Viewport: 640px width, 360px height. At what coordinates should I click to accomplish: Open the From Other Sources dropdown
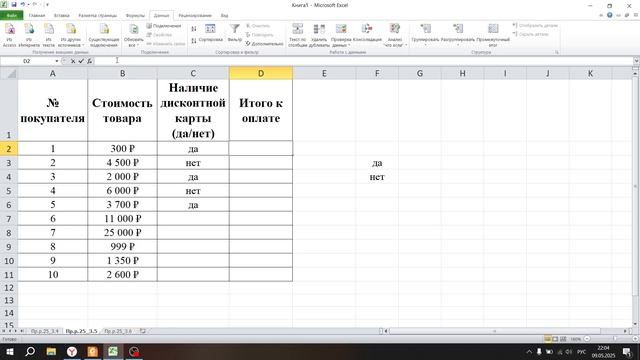[x=71, y=35]
